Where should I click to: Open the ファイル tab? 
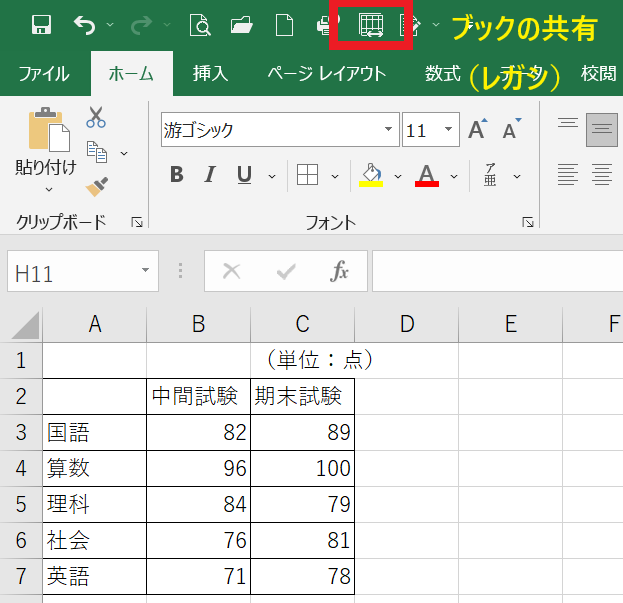pos(44,74)
